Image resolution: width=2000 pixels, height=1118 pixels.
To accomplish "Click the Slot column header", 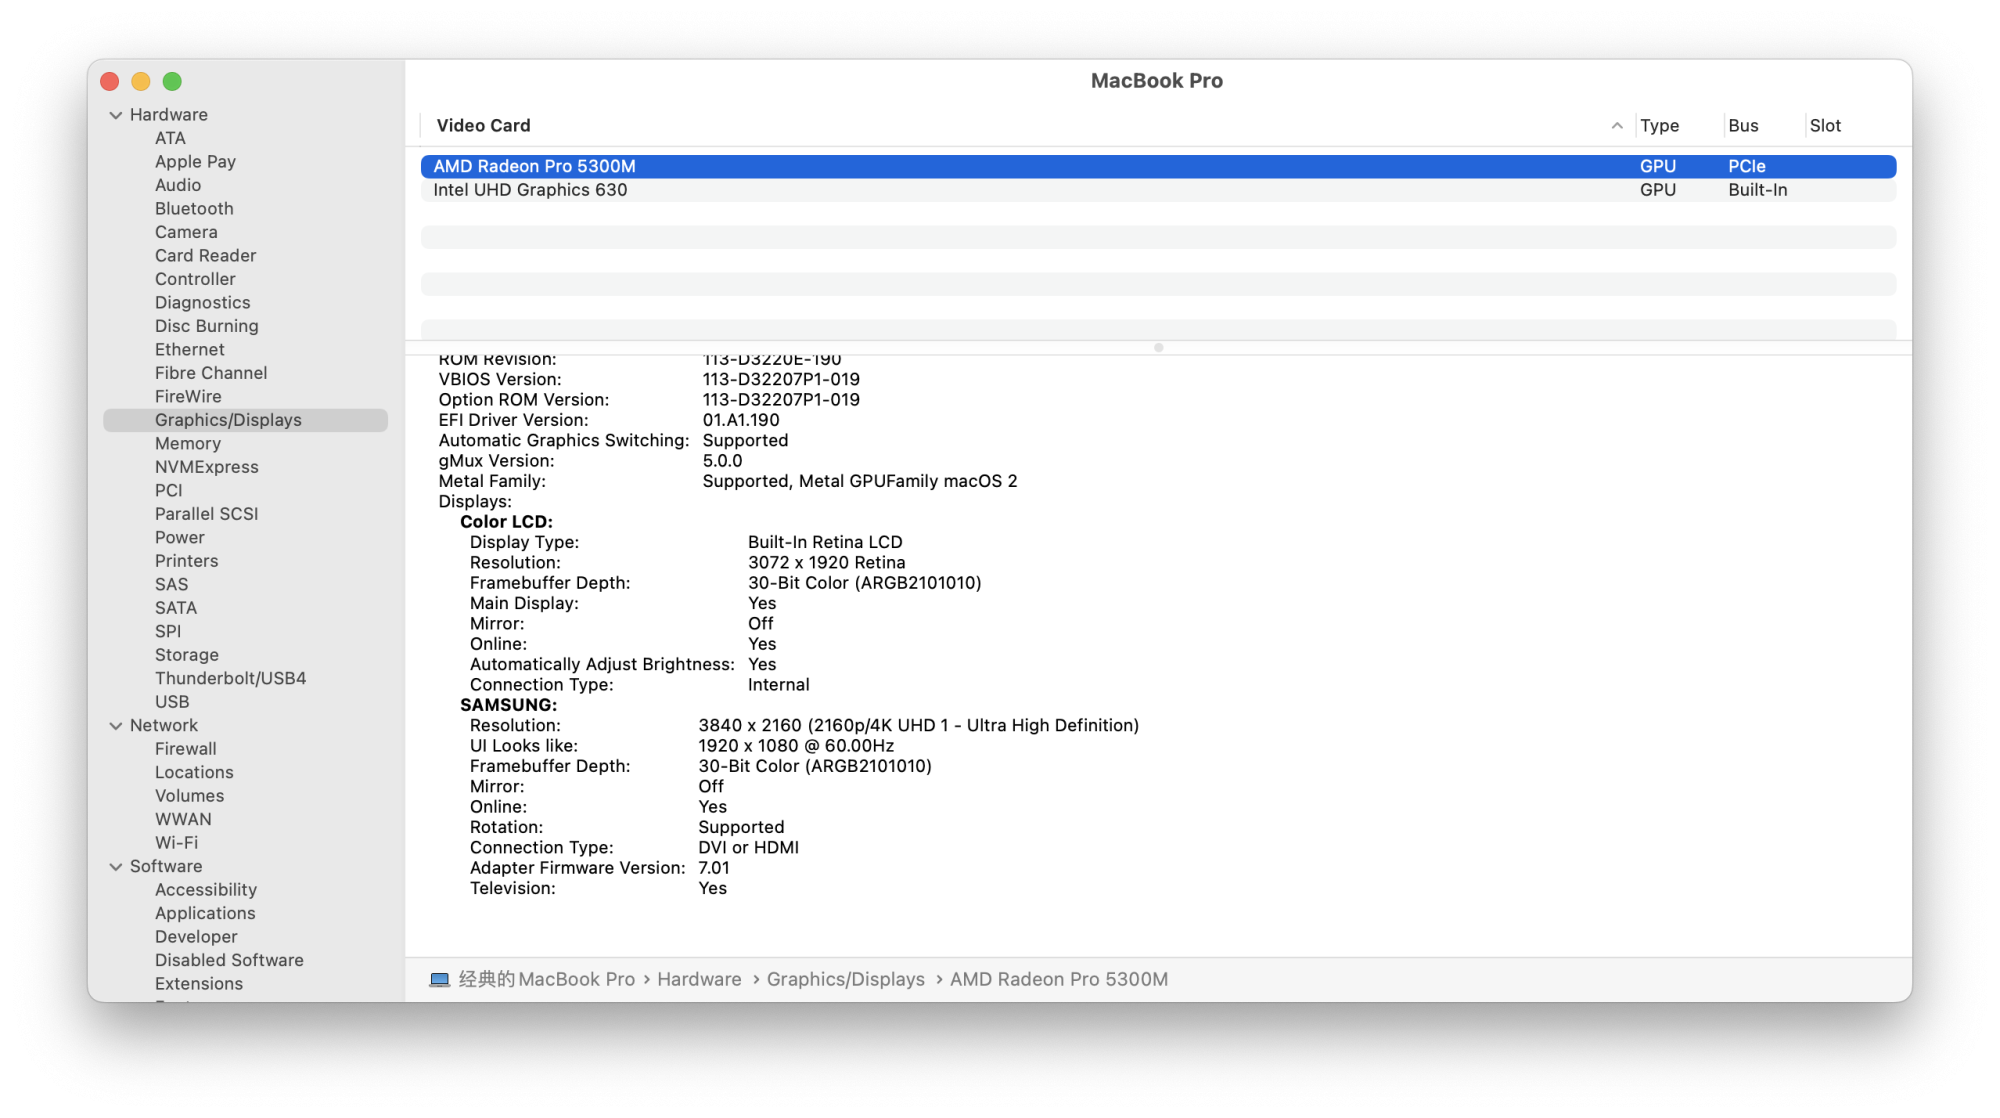I will [1825, 125].
